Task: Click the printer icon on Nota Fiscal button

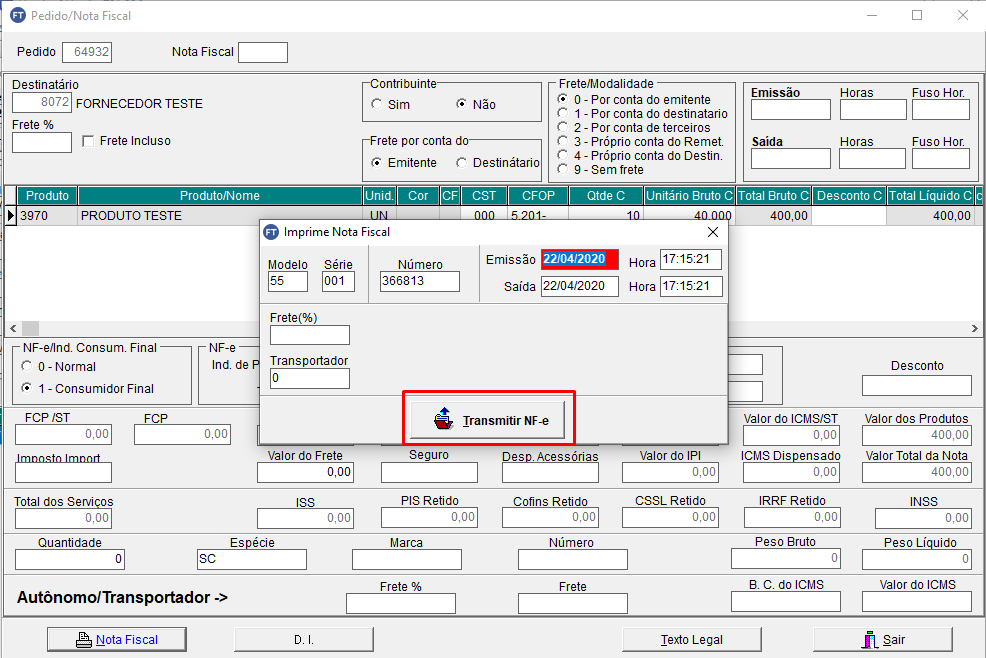Action: click(84, 640)
